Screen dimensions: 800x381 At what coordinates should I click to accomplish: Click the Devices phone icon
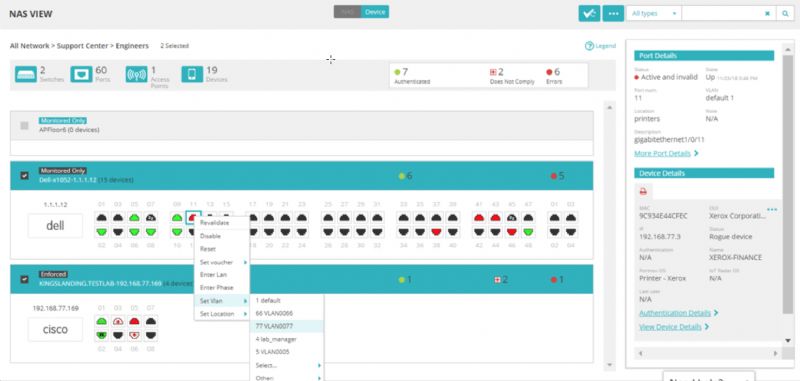point(192,74)
